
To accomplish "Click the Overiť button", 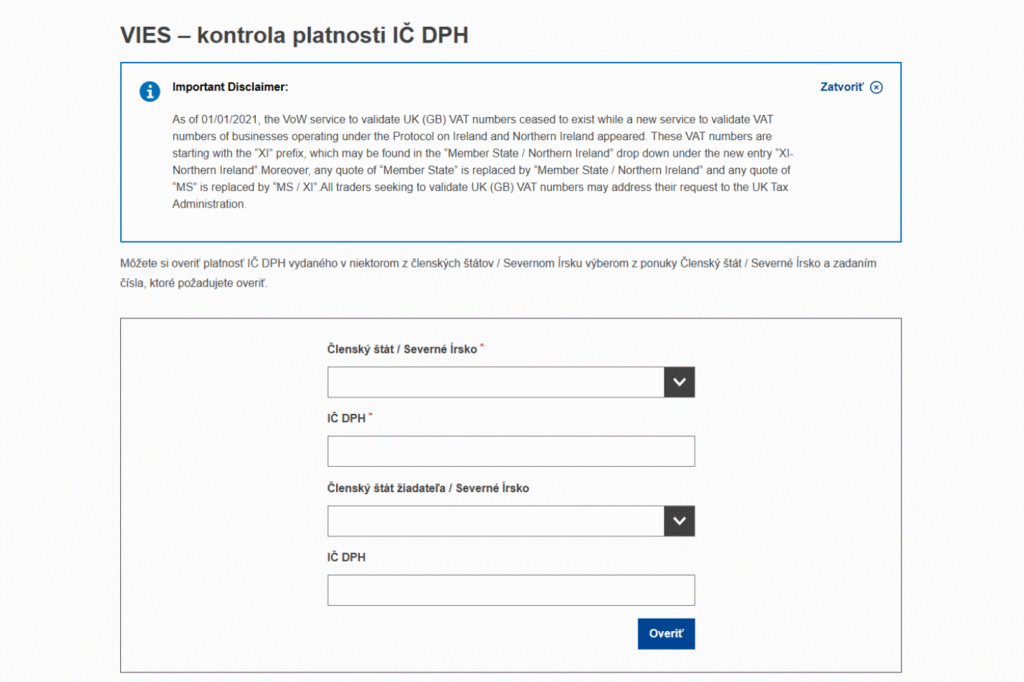I will [666, 633].
